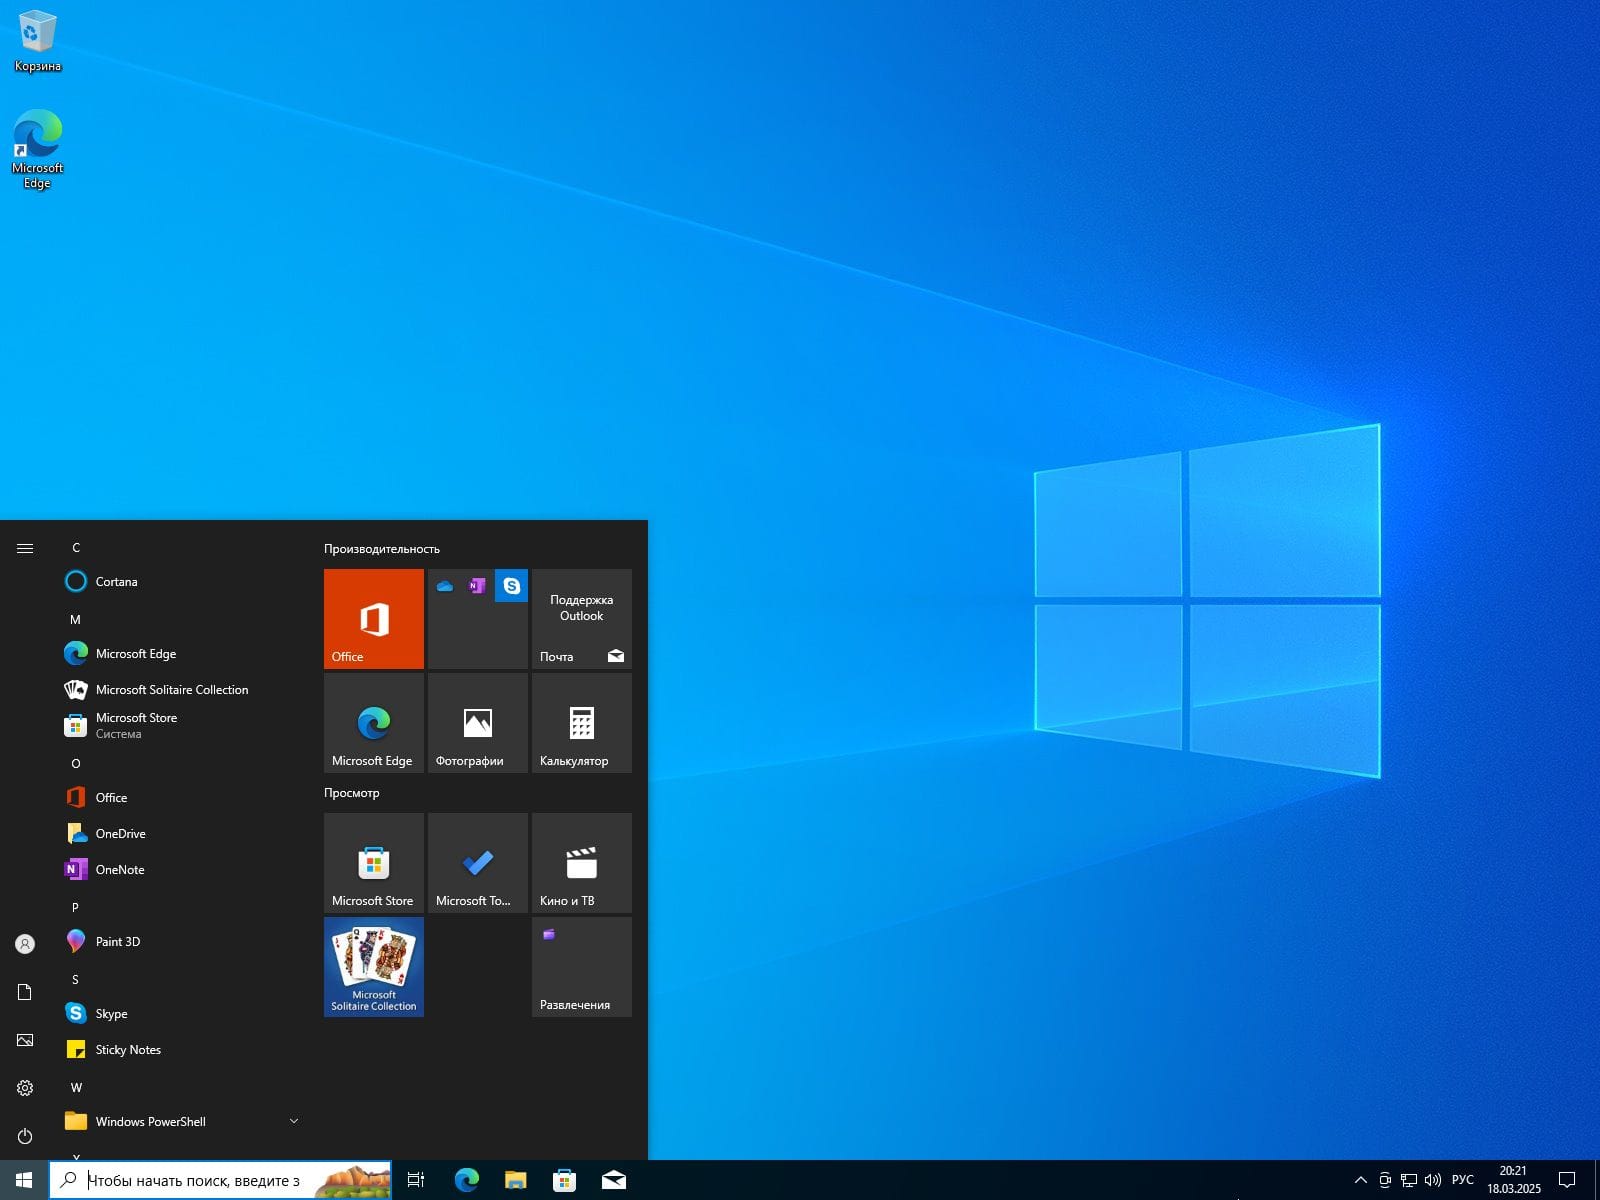
Task: Click the Power button in Start sidebar
Action: tap(25, 1136)
